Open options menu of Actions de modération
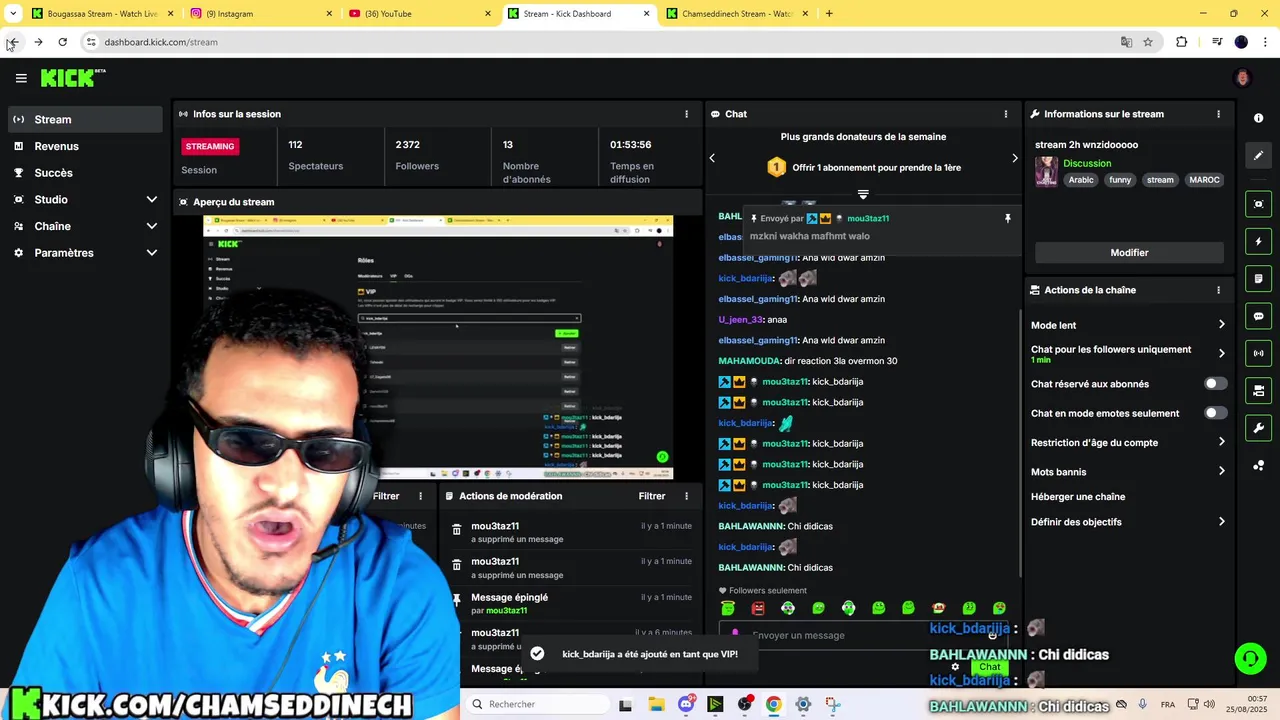This screenshot has height=720, width=1280. coord(686,496)
